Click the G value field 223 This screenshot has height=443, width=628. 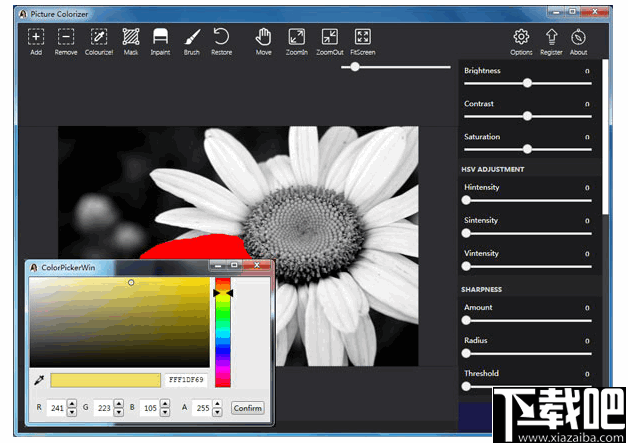click(104, 408)
